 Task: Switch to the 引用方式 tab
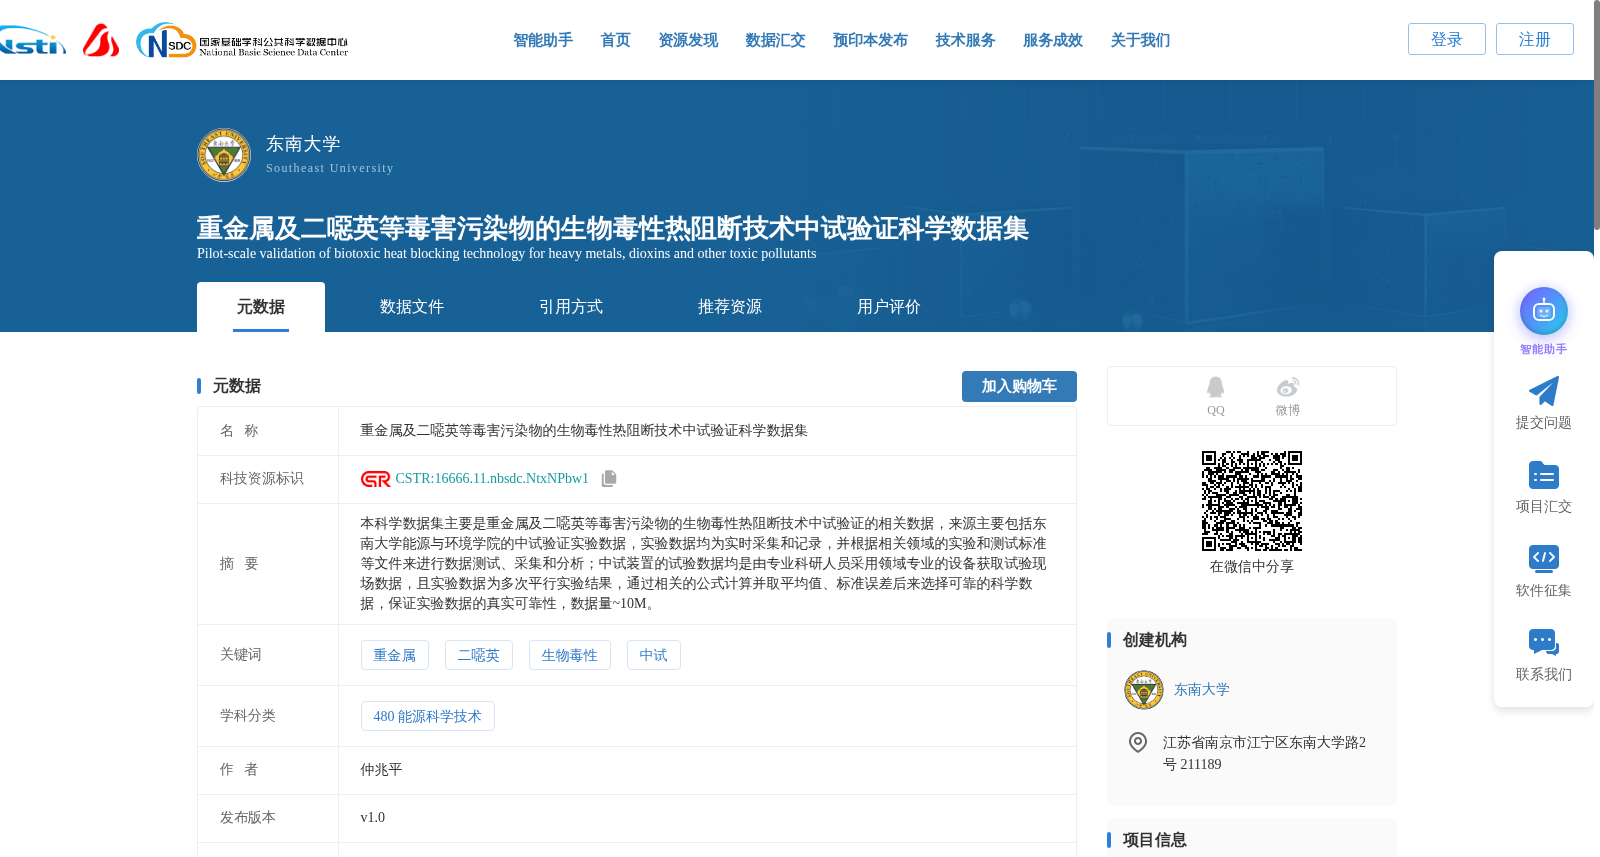571,307
